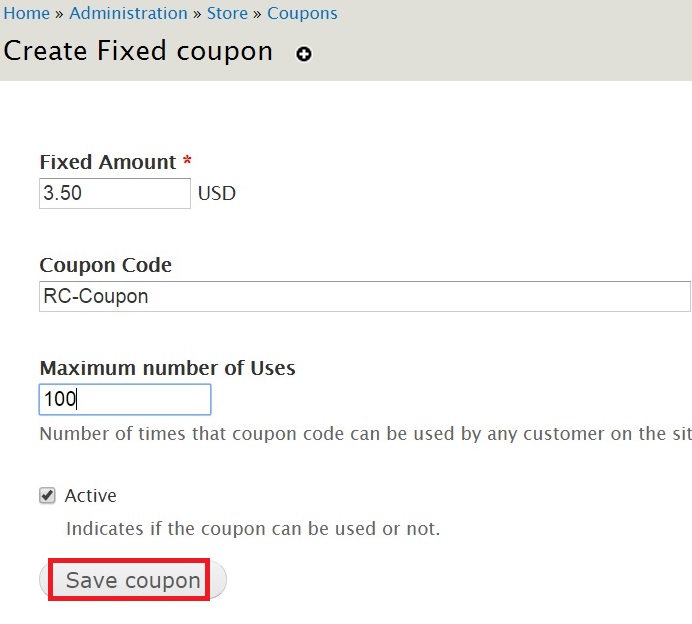Open the Administration breadcrumb link
The image size is (692, 624).
pyautogui.click(x=128, y=13)
